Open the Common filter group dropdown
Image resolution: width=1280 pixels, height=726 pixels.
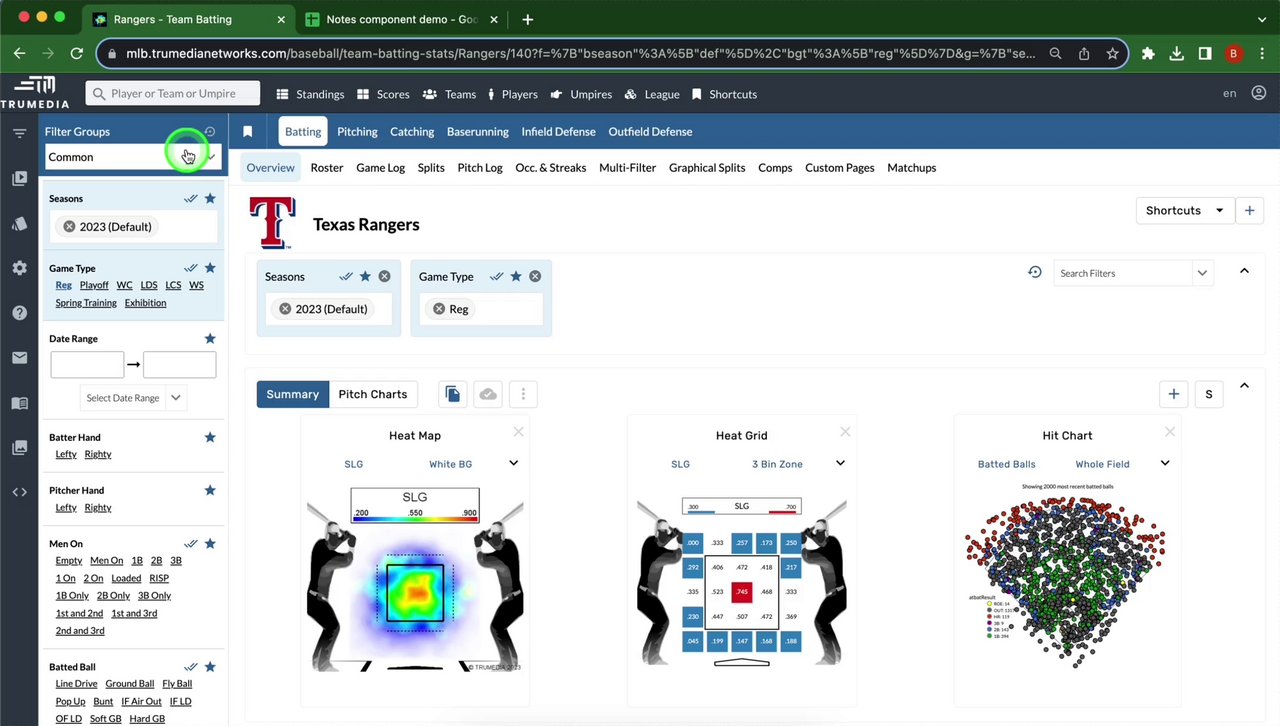(133, 157)
